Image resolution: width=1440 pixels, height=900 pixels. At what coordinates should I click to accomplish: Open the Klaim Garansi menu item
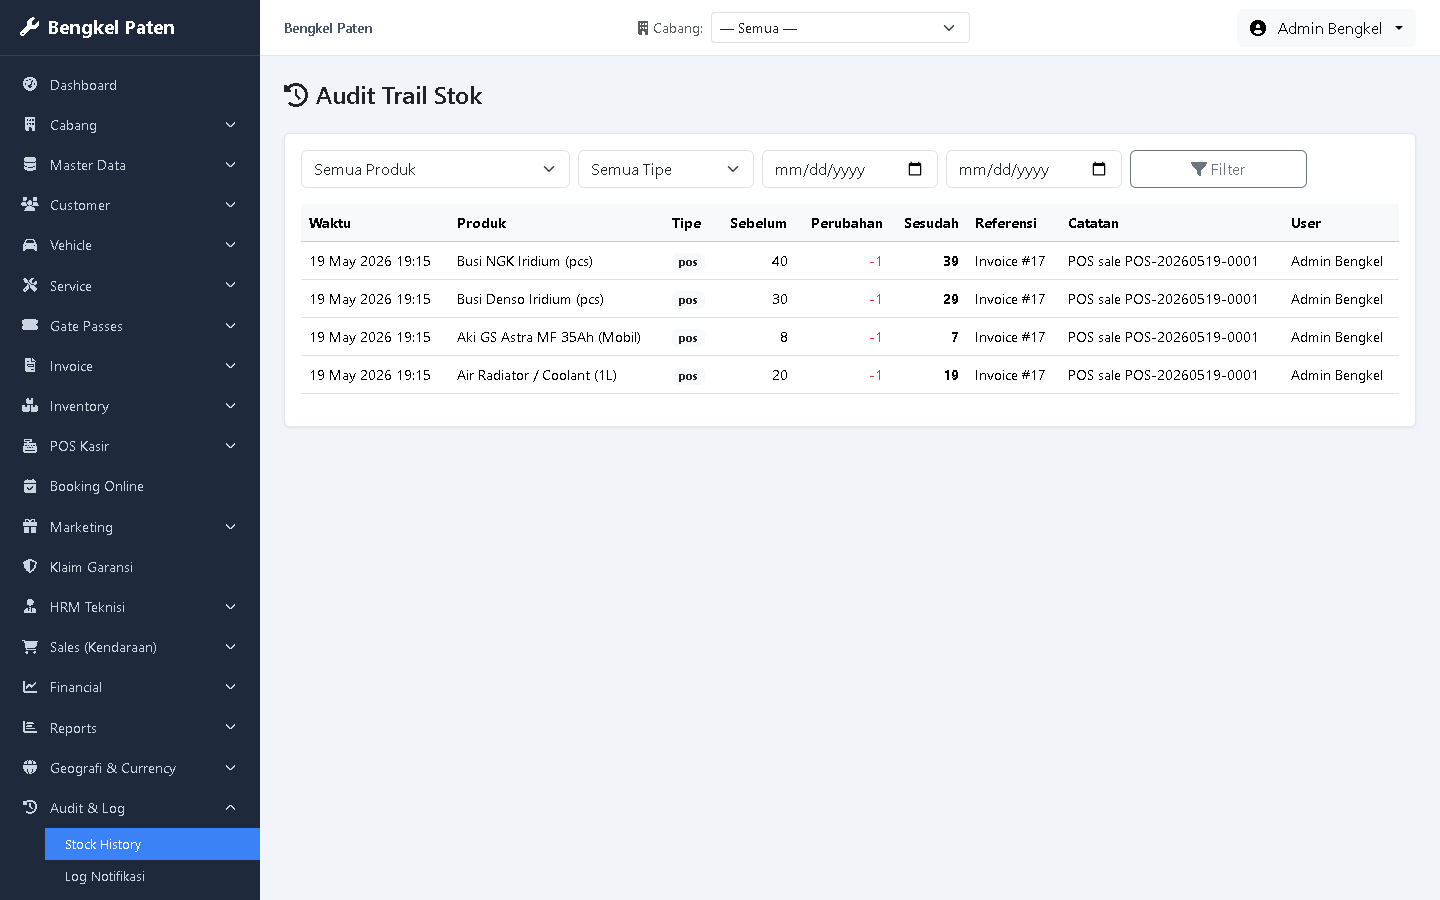click(130, 567)
